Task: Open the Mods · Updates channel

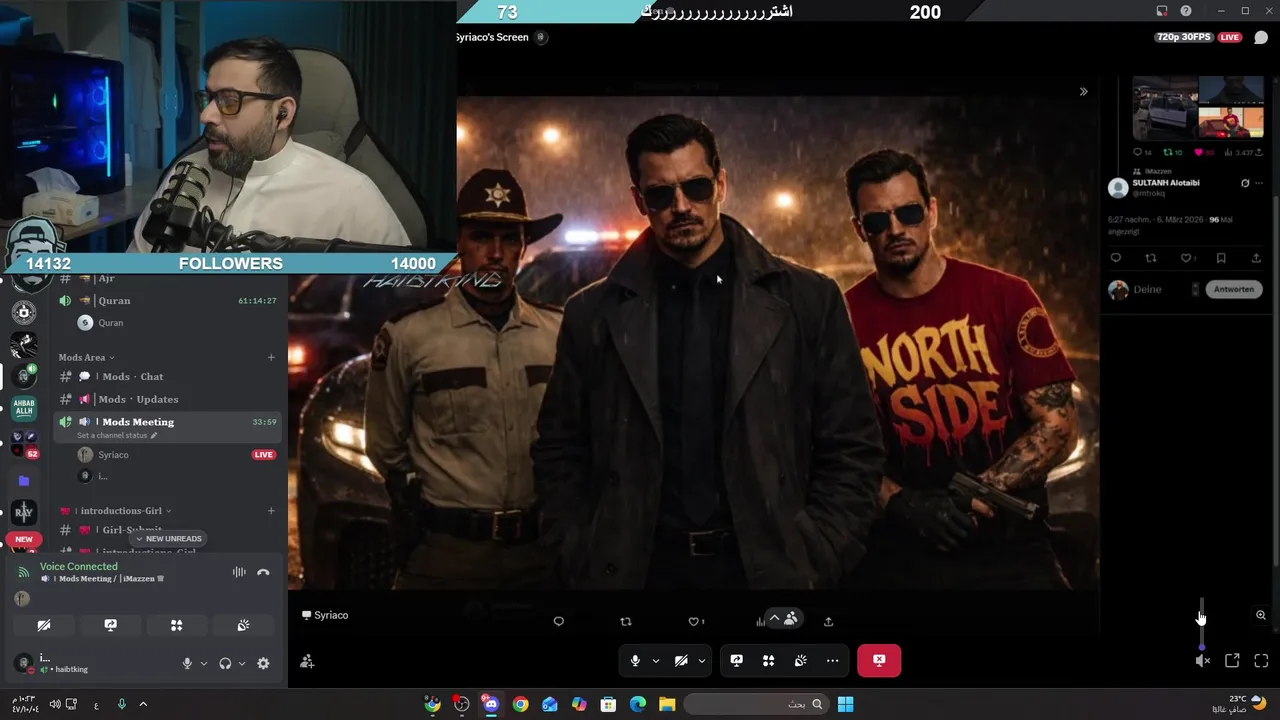Action: click(166, 399)
